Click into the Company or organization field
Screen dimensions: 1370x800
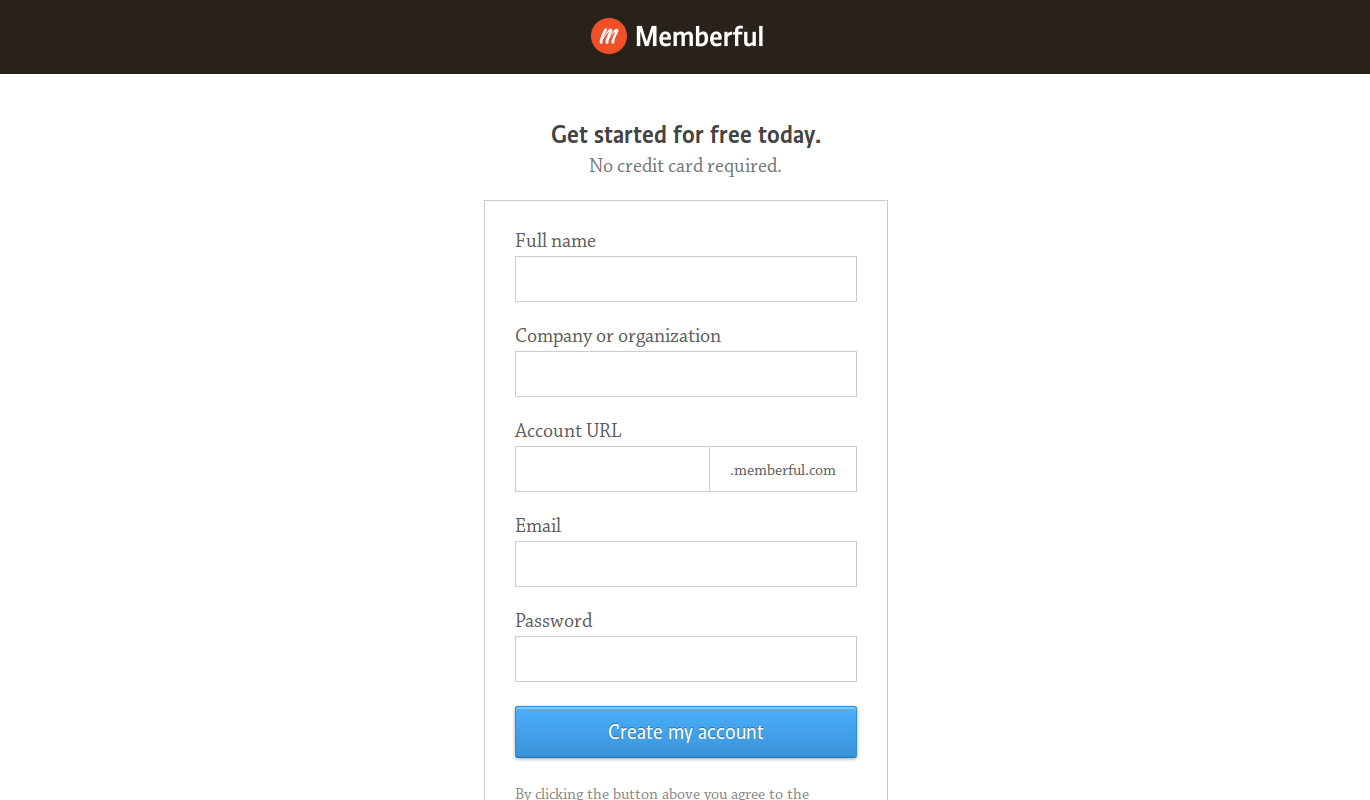[685, 374]
